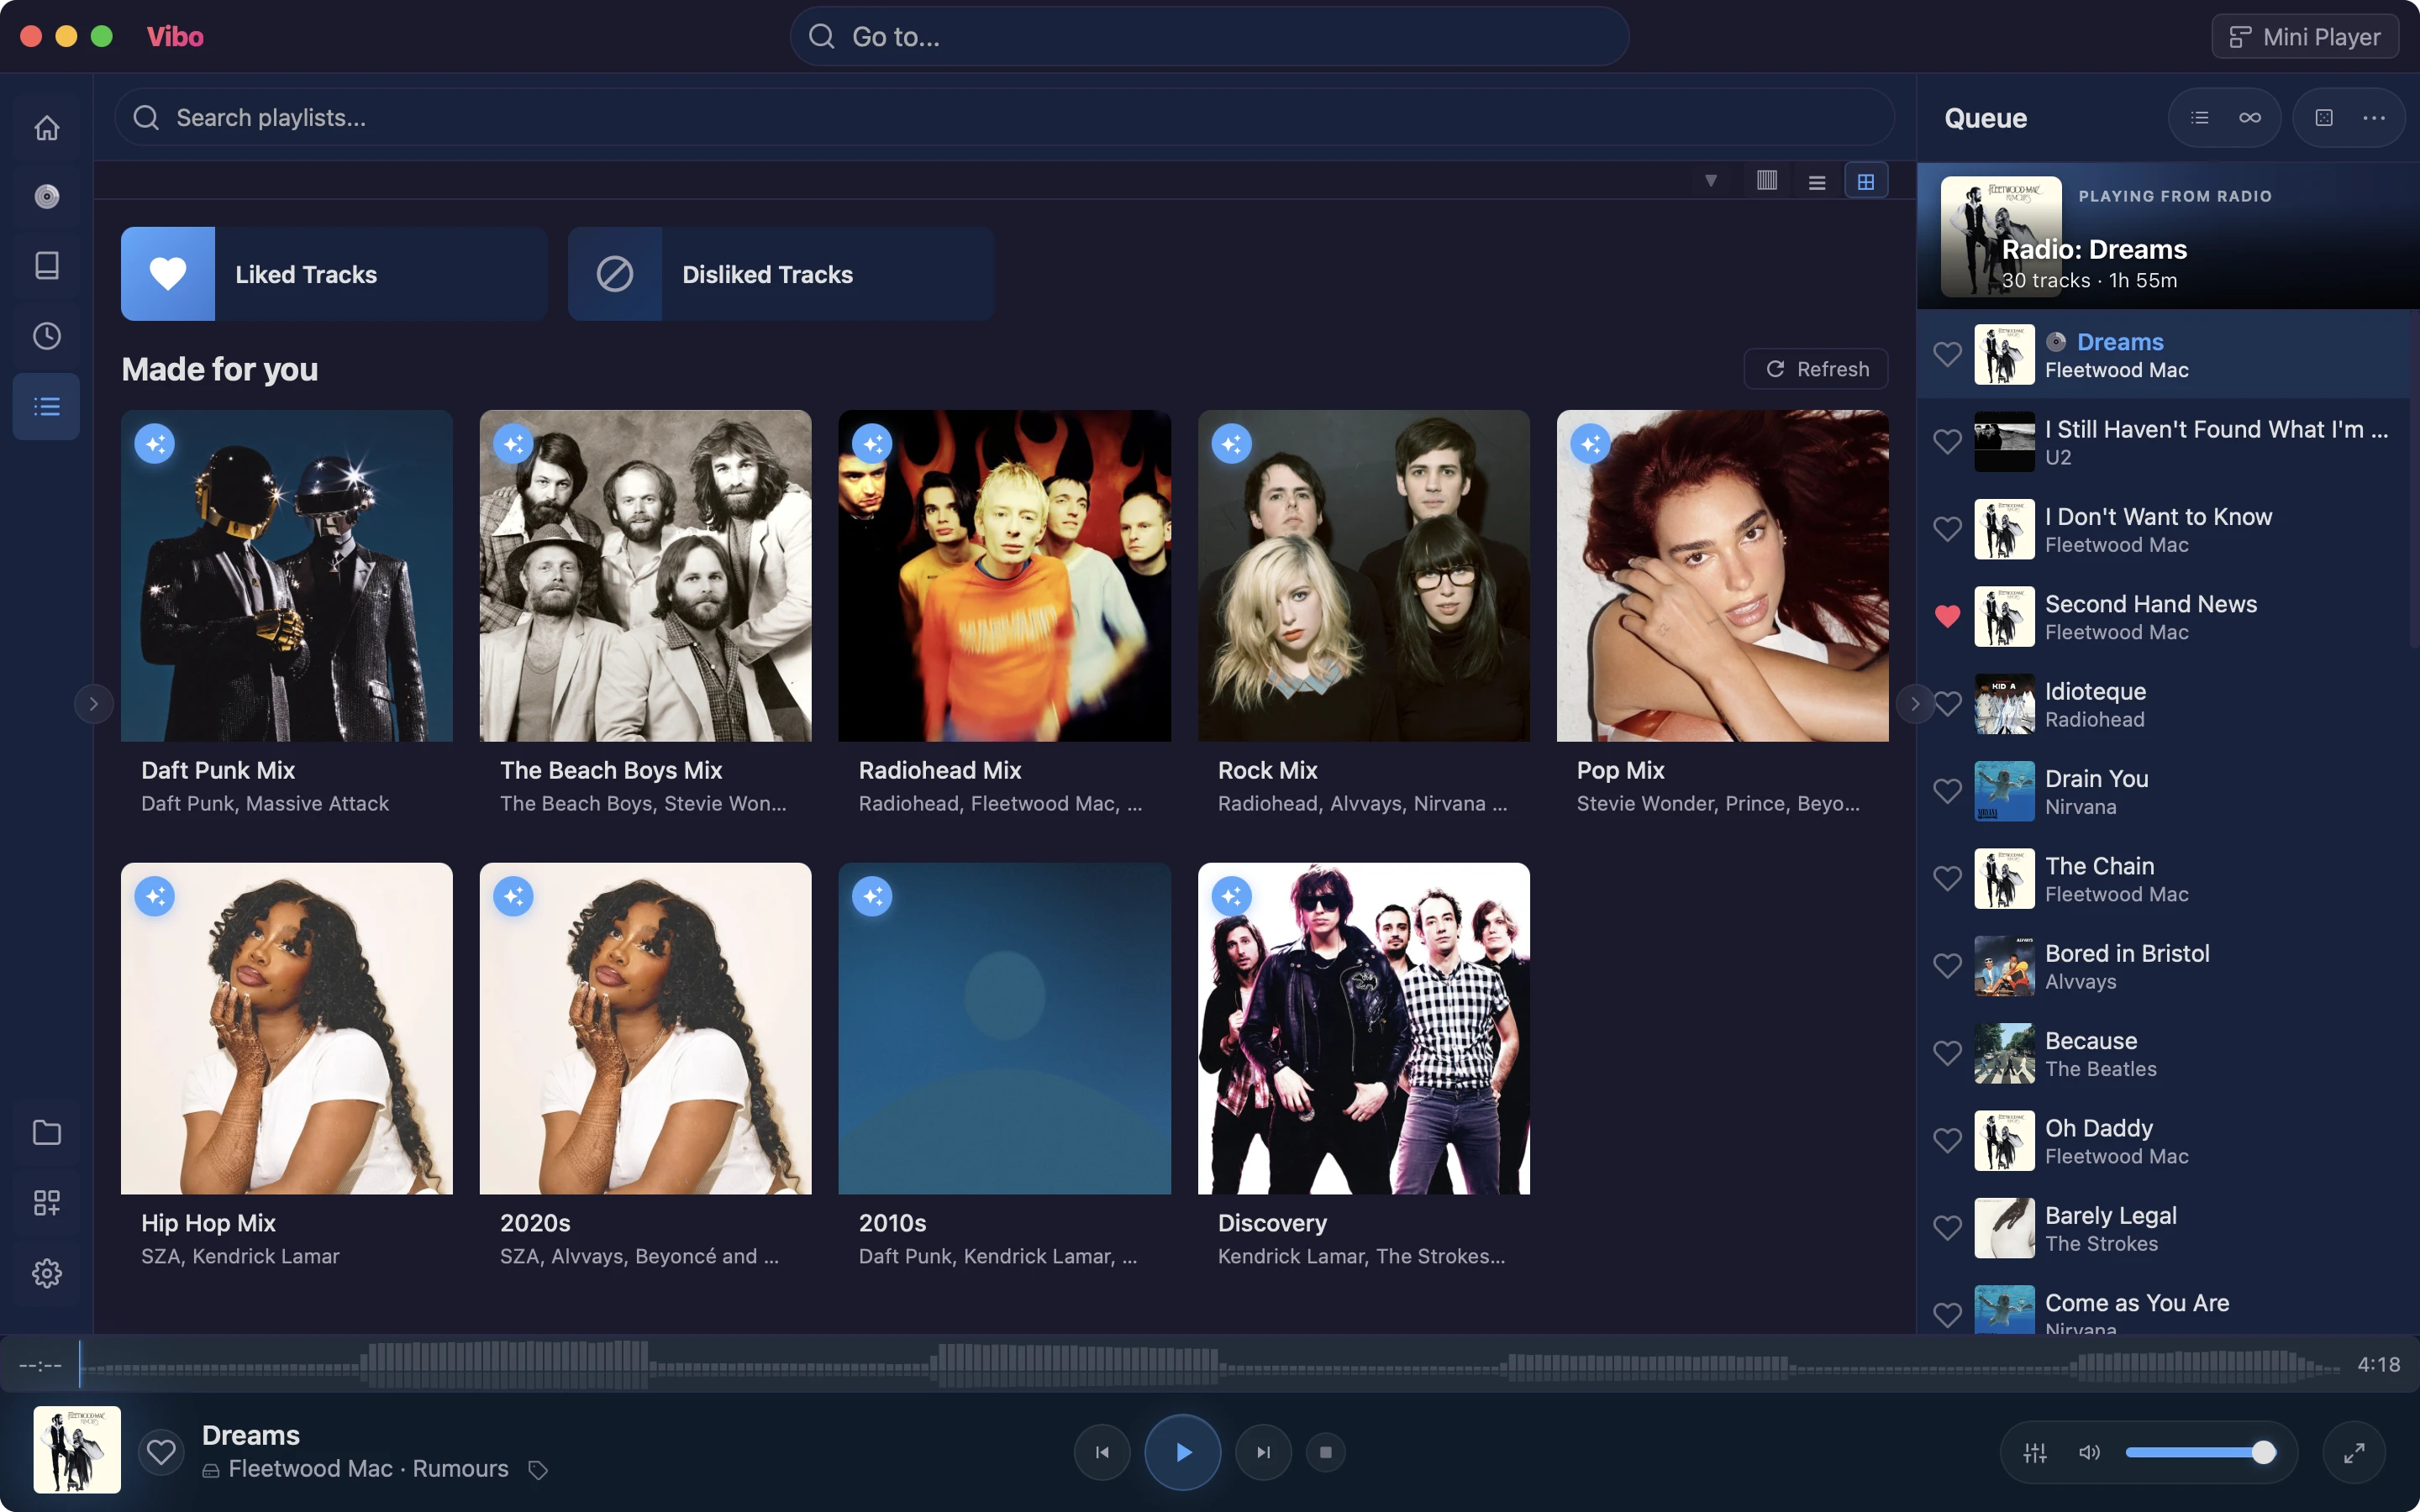
Task: Unlike Second Hand News in the queue
Action: coord(1947,616)
